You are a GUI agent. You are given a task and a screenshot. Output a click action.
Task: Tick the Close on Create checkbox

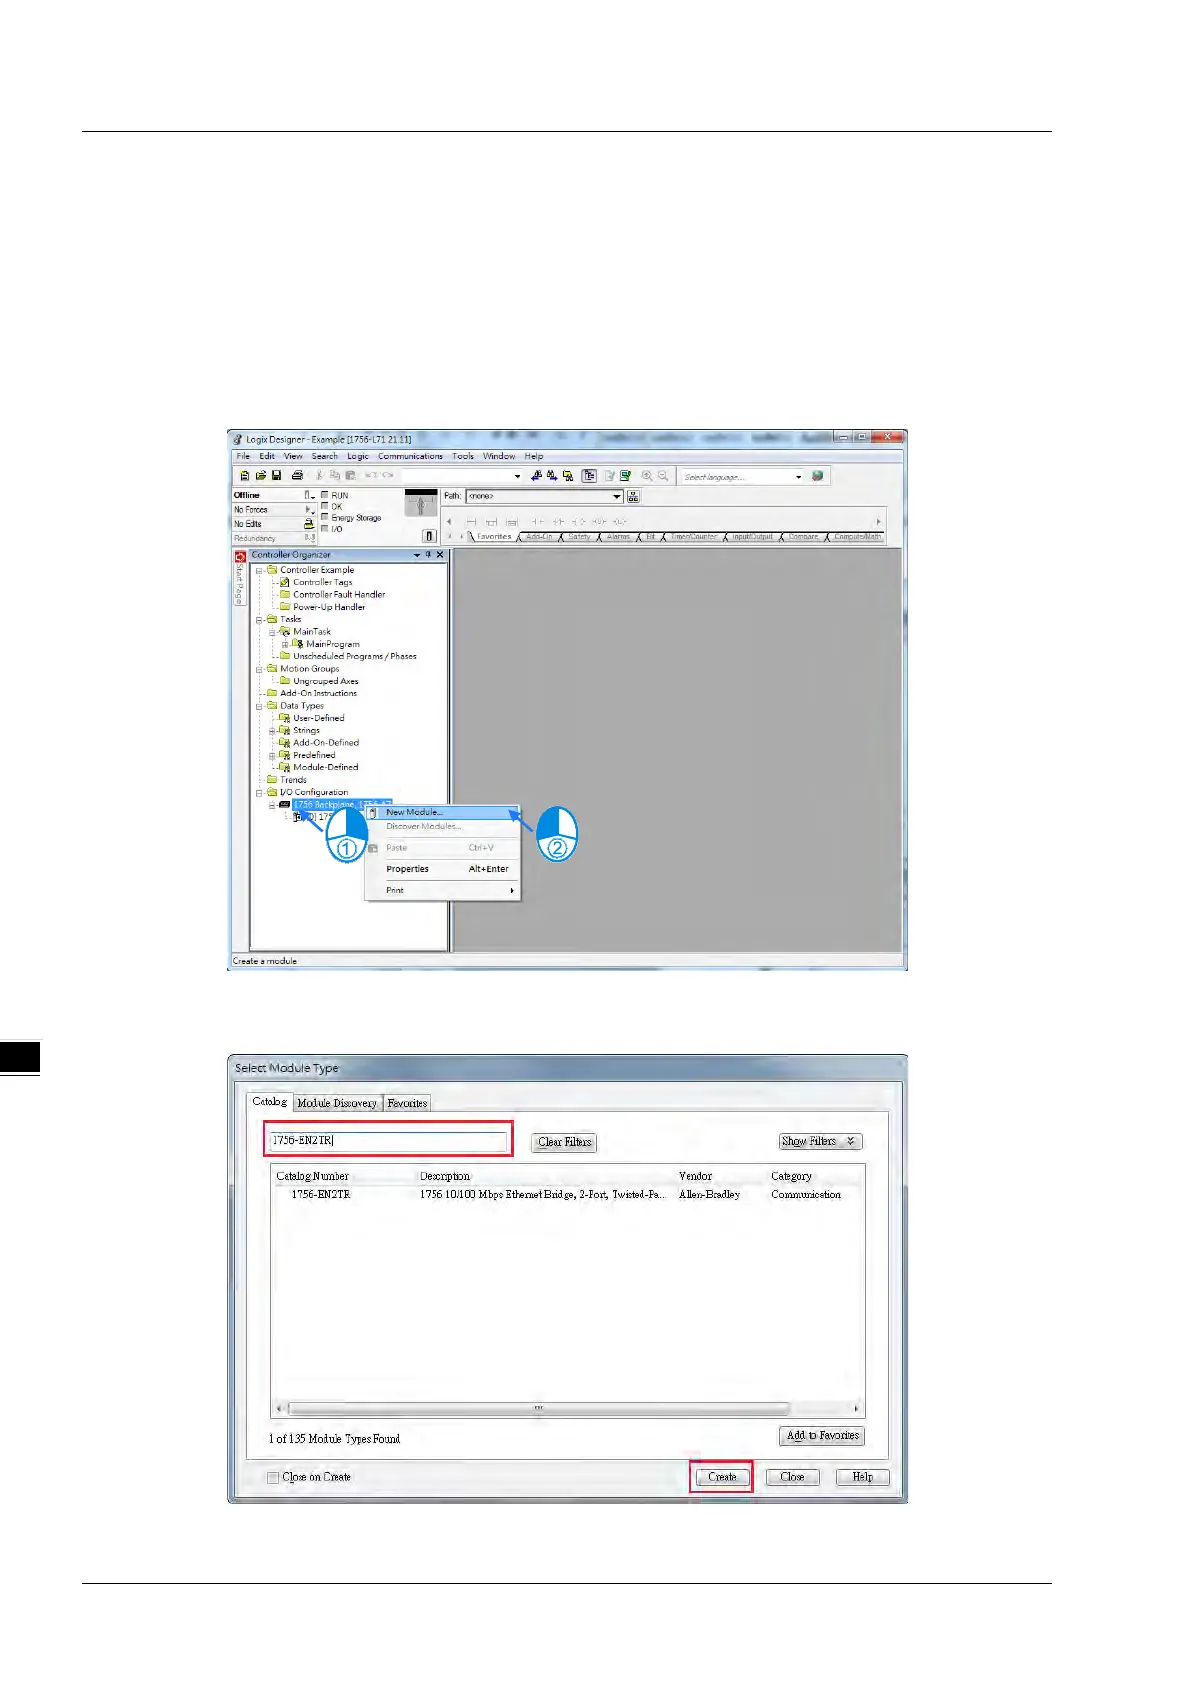(x=273, y=1477)
